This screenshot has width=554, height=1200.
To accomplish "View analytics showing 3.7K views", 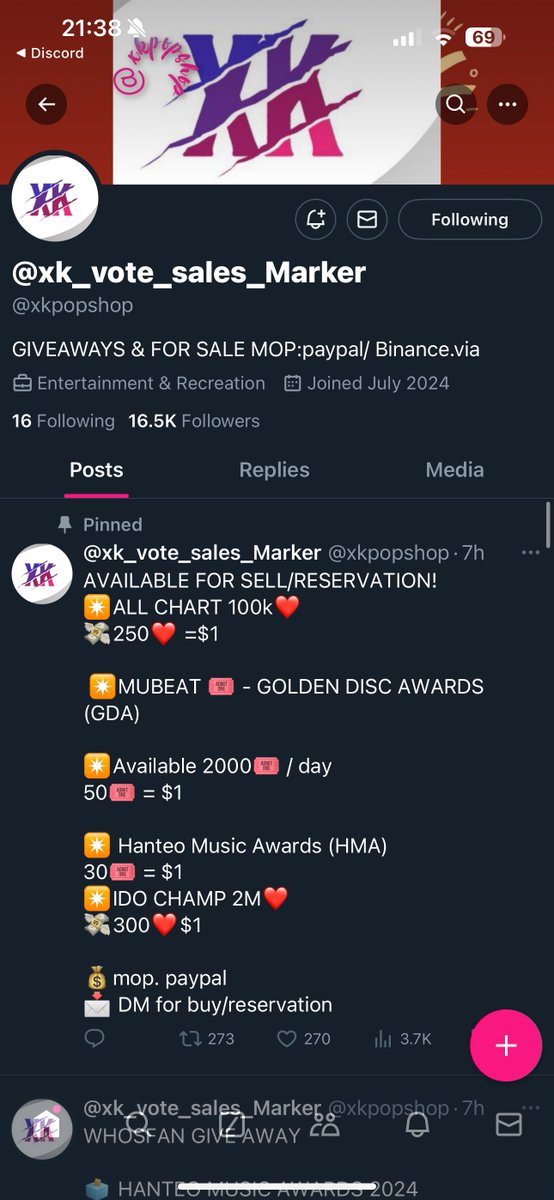I will pos(402,1039).
